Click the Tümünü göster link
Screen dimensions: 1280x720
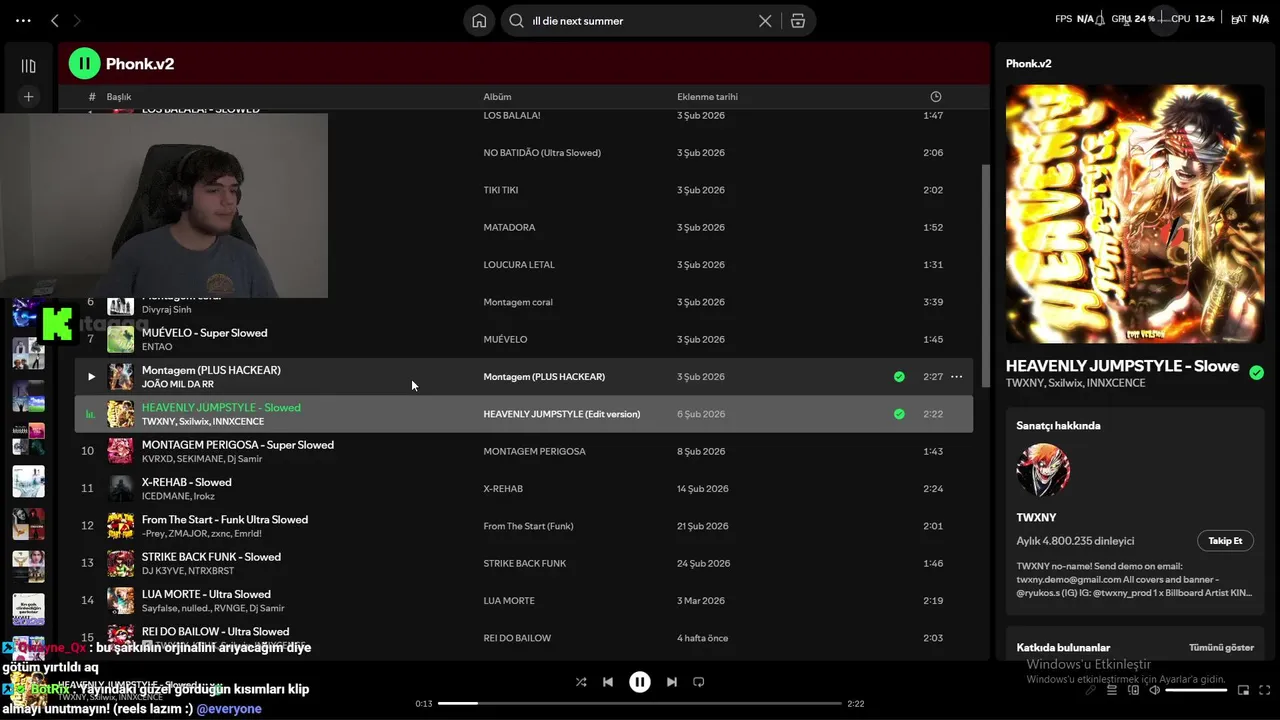[1221, 648]
